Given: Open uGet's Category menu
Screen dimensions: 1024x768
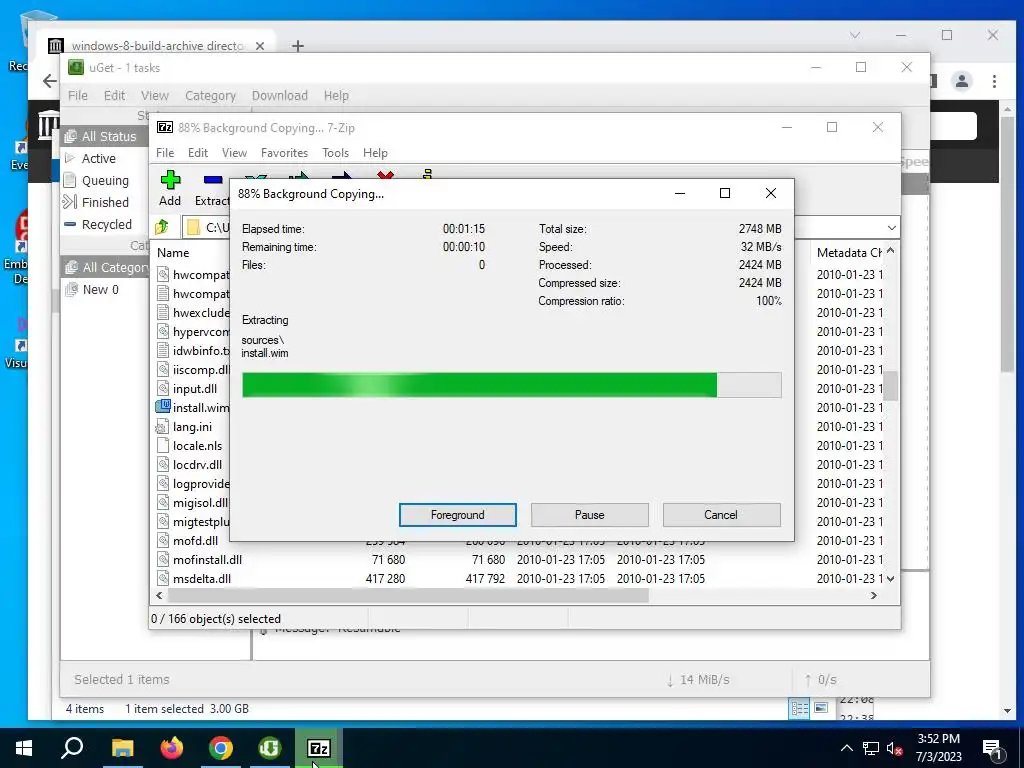Looking at the screenshot, I should click(210, 95).
